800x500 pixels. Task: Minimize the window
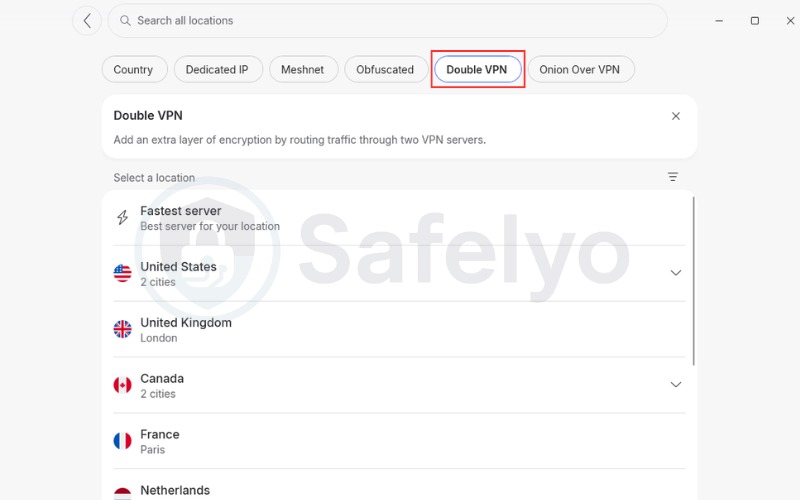[719, 21]
